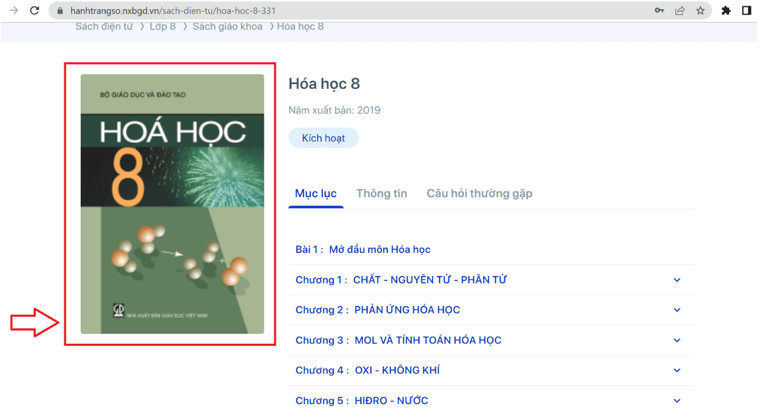Click Chương 3 MOL VÀ TÍNH TOÁN title
The width and height of the screenshot is (761, 413).
pos(398,340)
